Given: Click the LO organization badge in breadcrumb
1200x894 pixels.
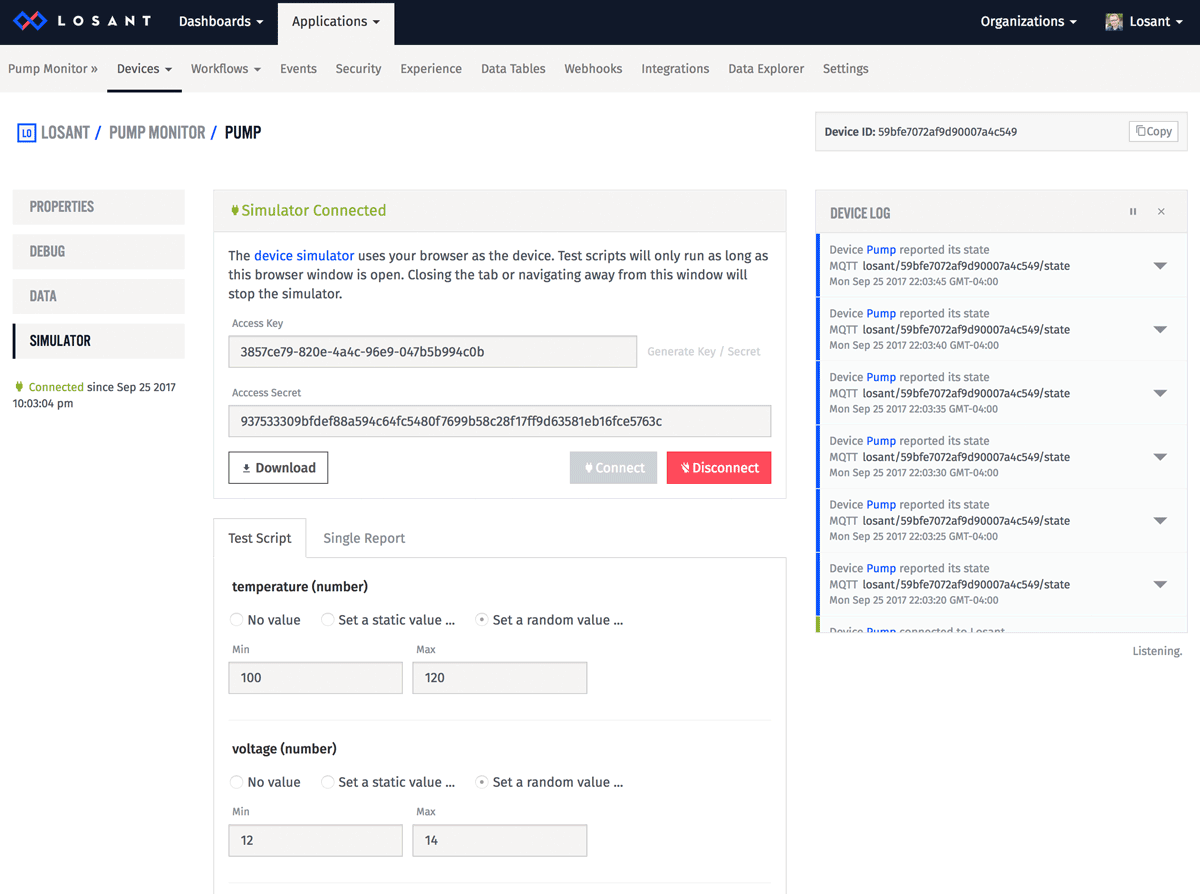Looking at the screenshot, I should click(26, 132).
